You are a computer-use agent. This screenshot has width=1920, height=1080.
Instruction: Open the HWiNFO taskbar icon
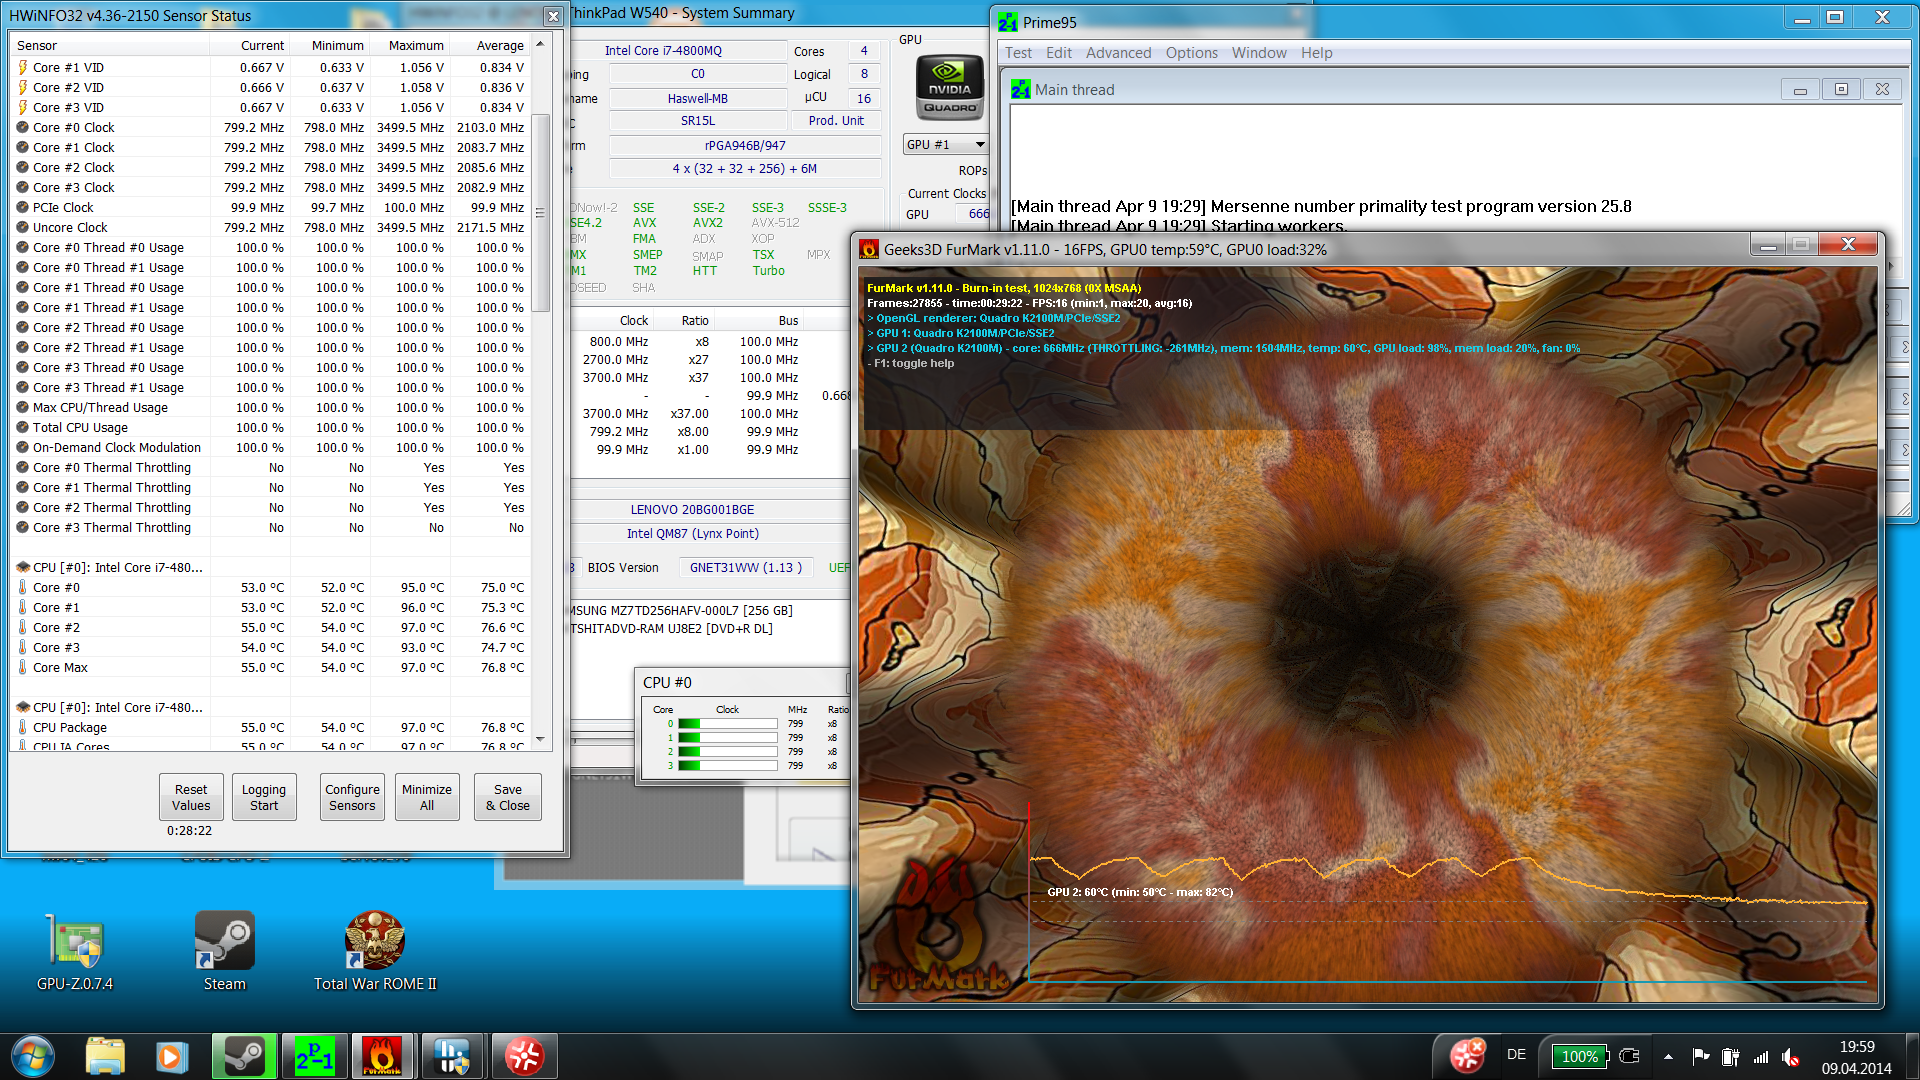coord(452,1056)
